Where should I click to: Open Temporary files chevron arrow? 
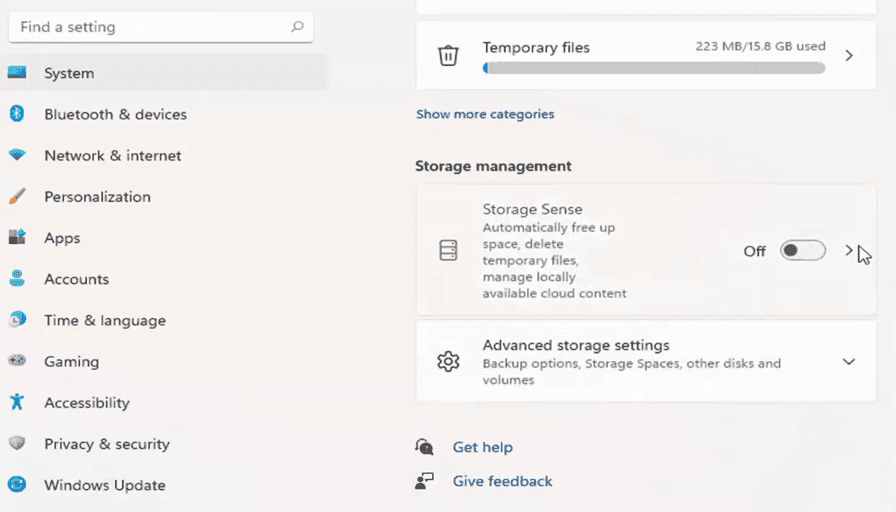point(849,55)
